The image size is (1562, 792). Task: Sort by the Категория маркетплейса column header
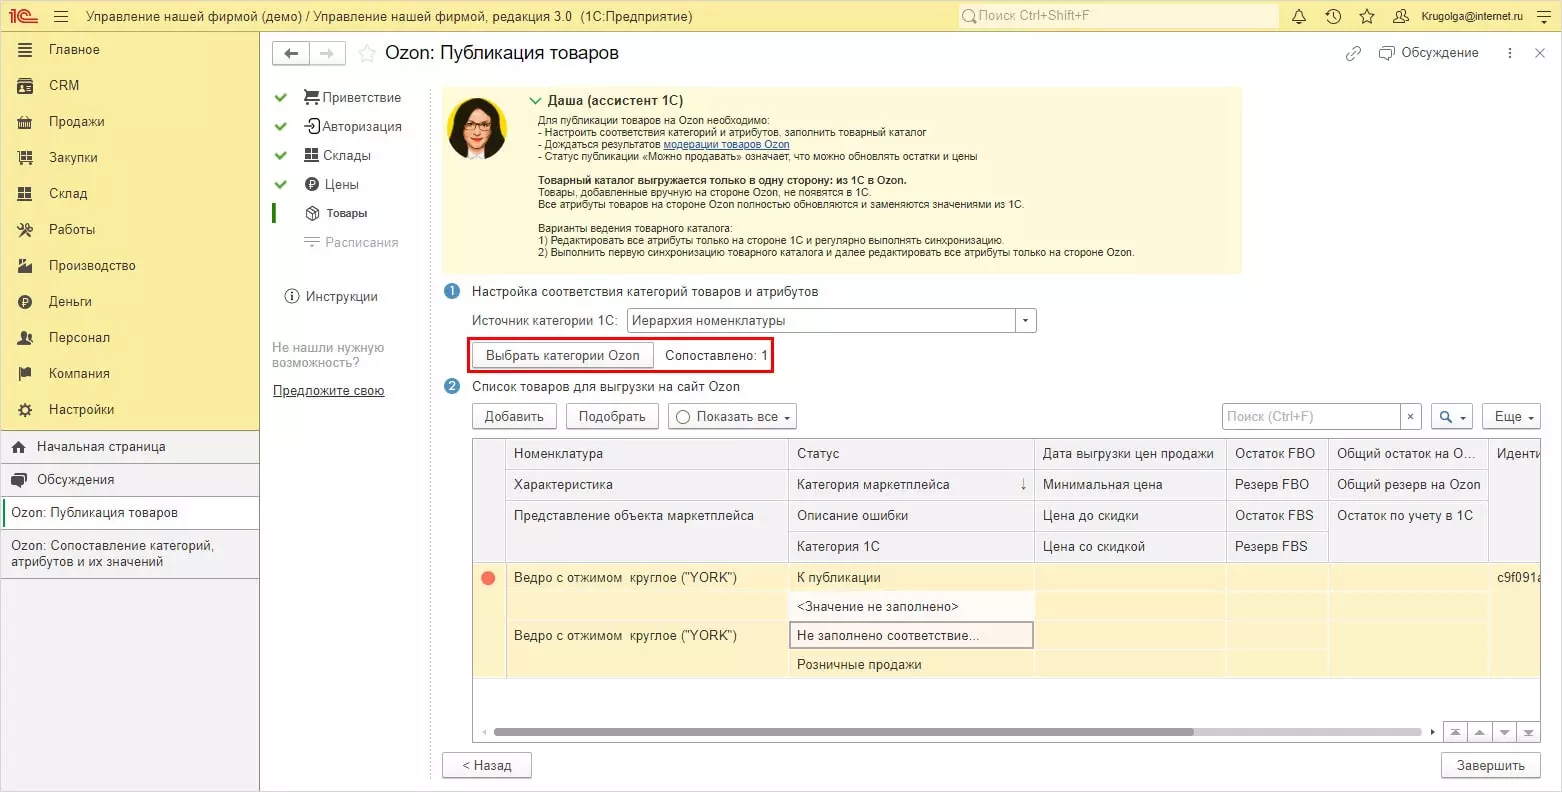click(911, 485)
